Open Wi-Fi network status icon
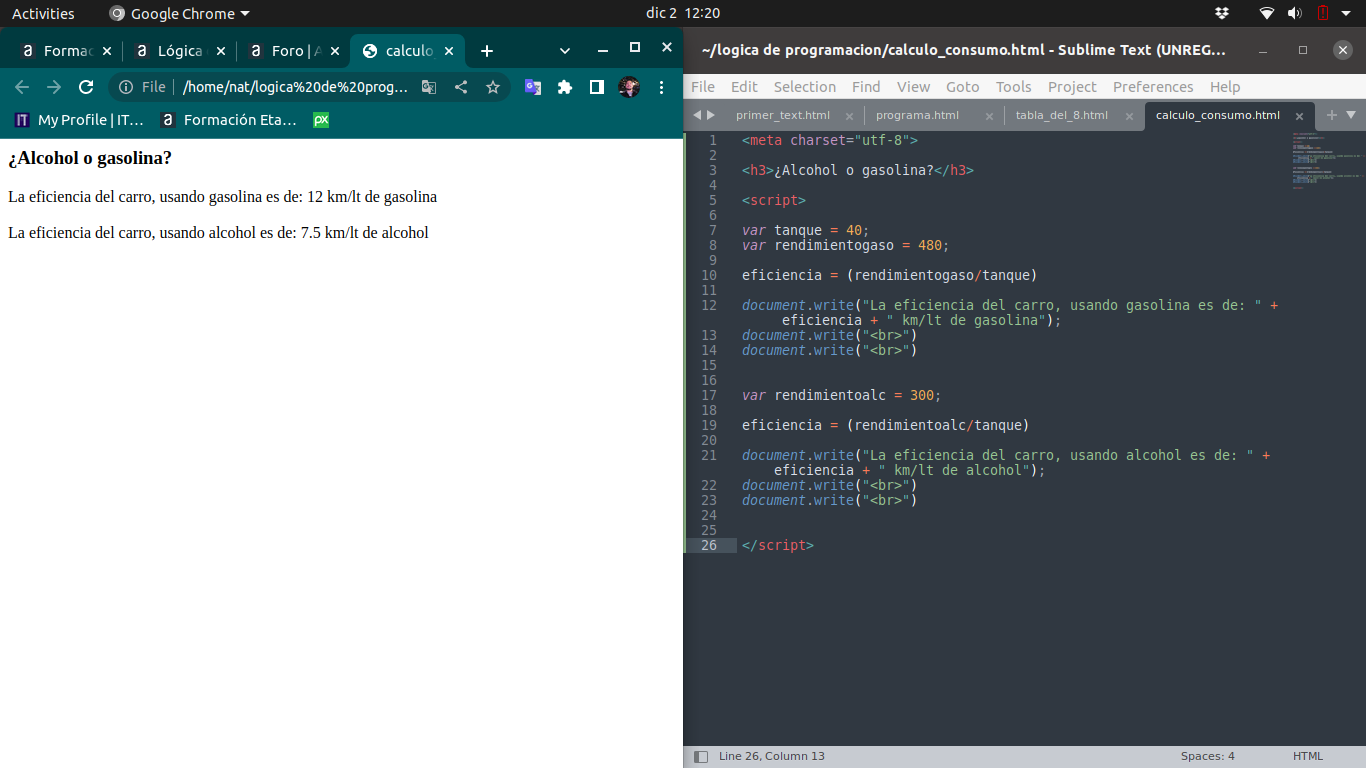Viewport: 1366px width, 768px height. (1267, 13)
